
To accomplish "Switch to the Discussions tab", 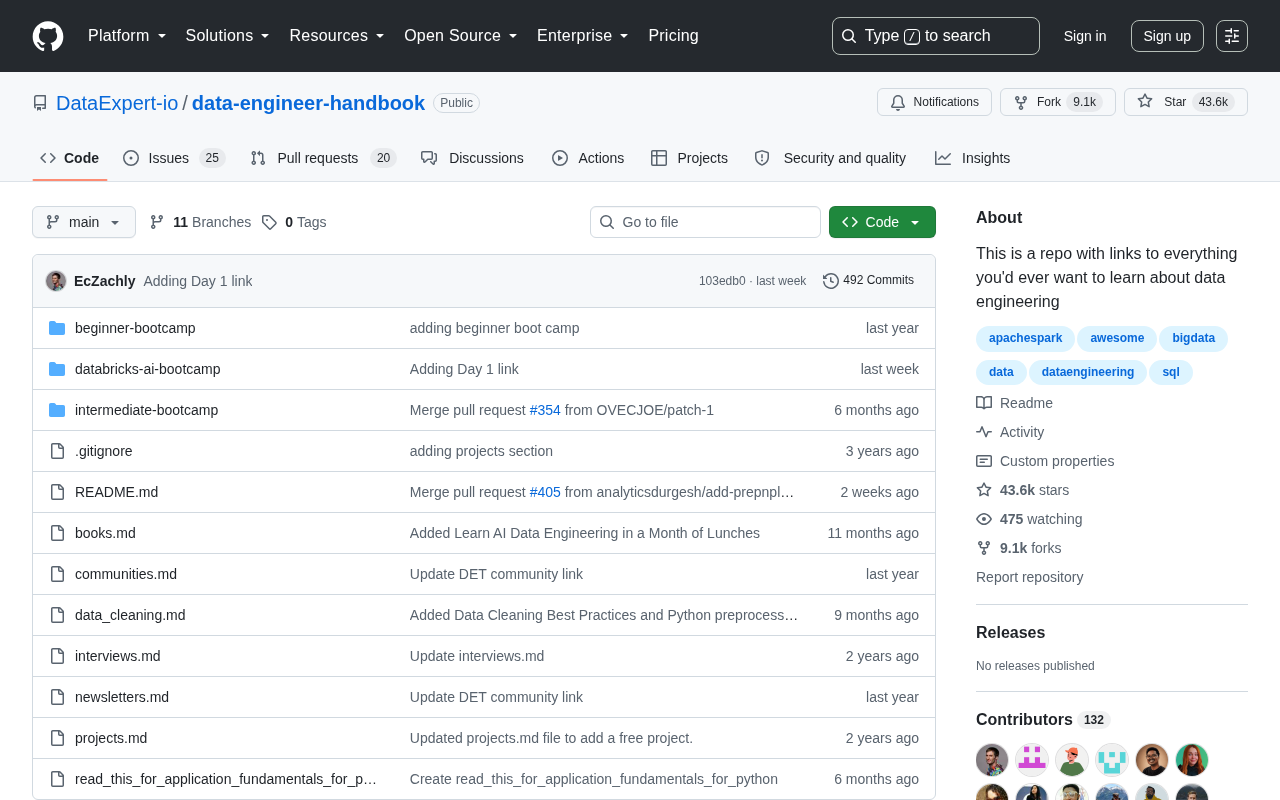I will coord(472,158).
